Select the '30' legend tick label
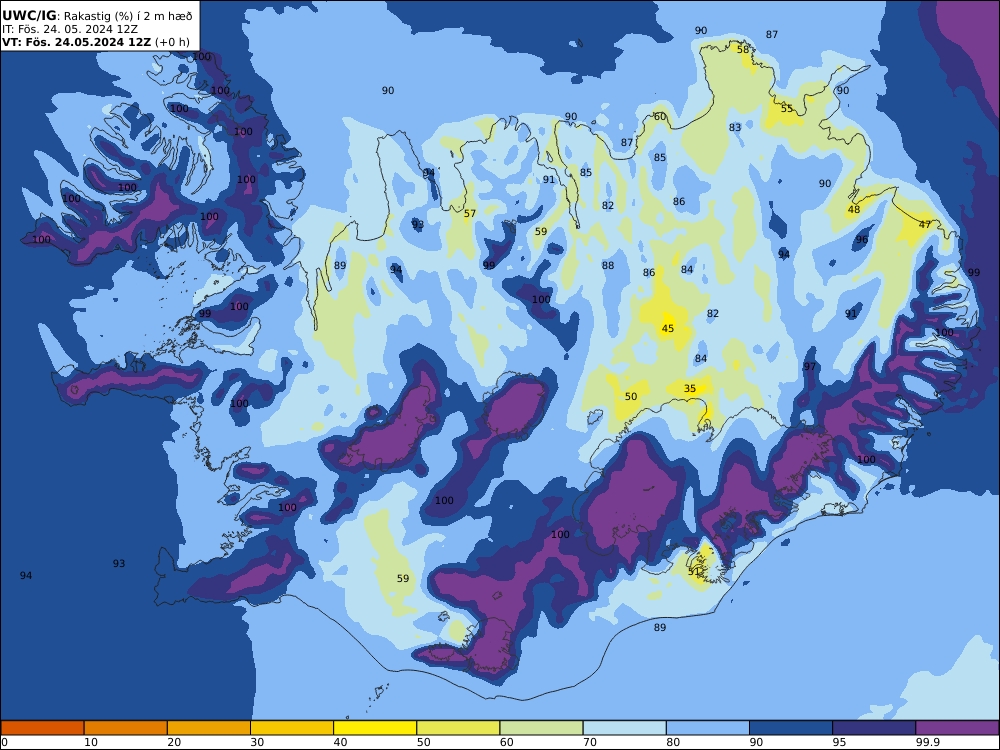 tap(257, 742)
